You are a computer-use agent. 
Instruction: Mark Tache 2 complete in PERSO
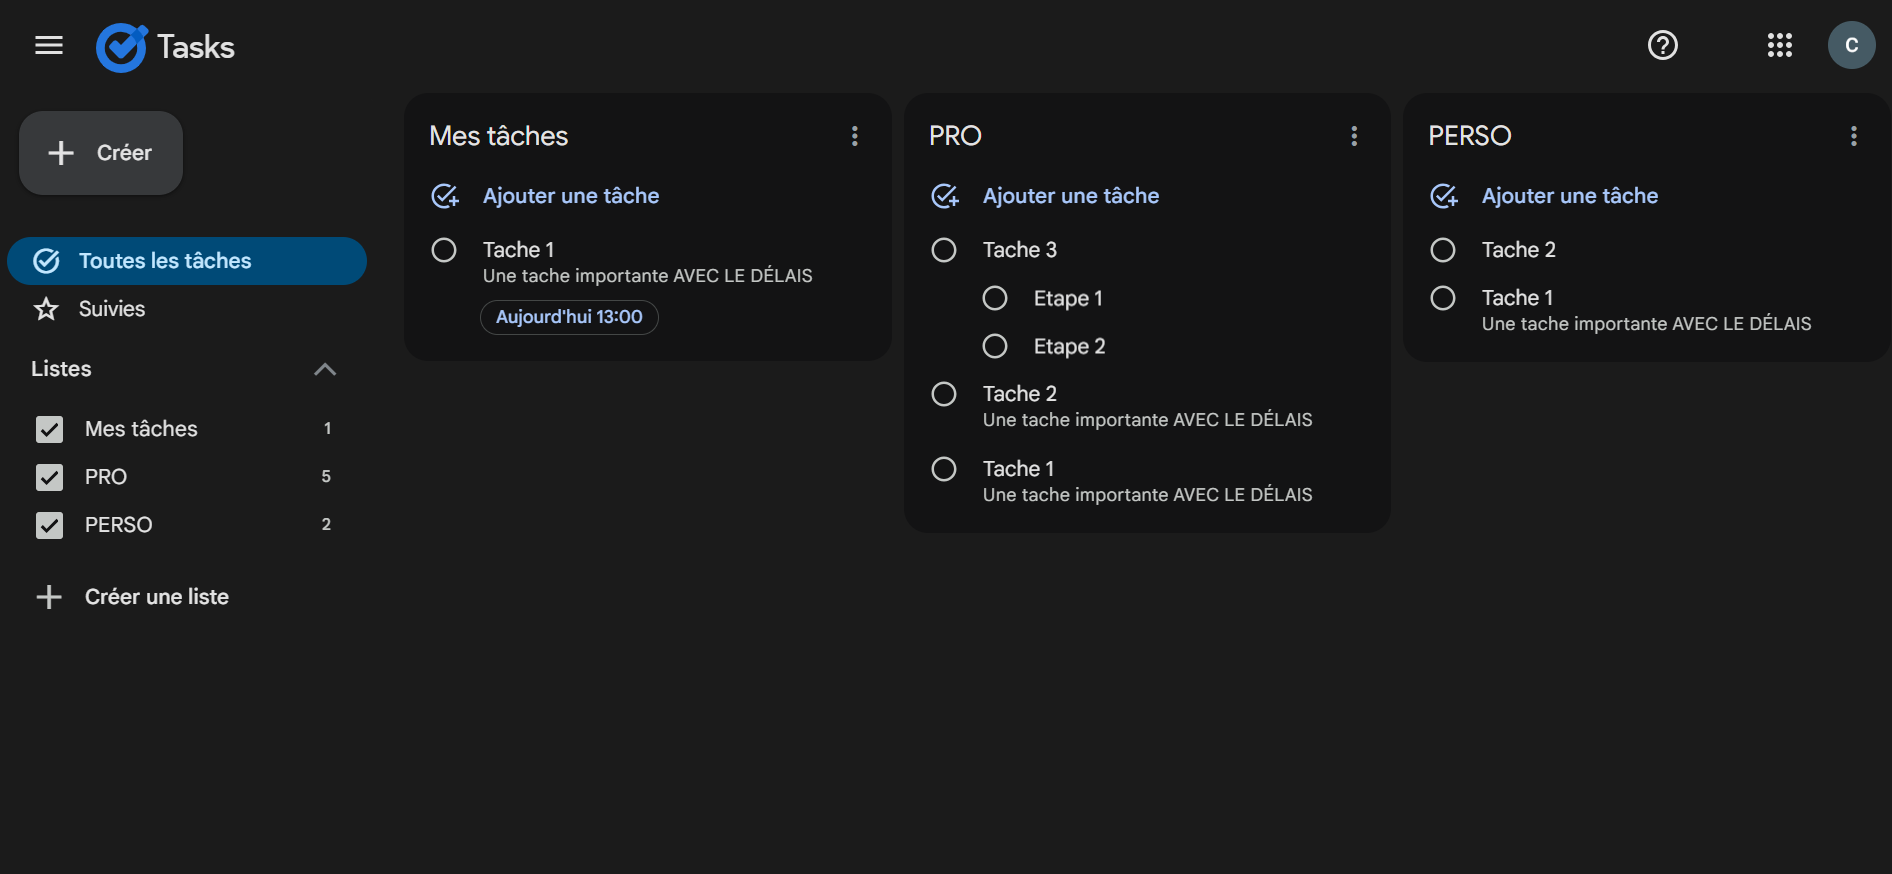click(1443, 250)
